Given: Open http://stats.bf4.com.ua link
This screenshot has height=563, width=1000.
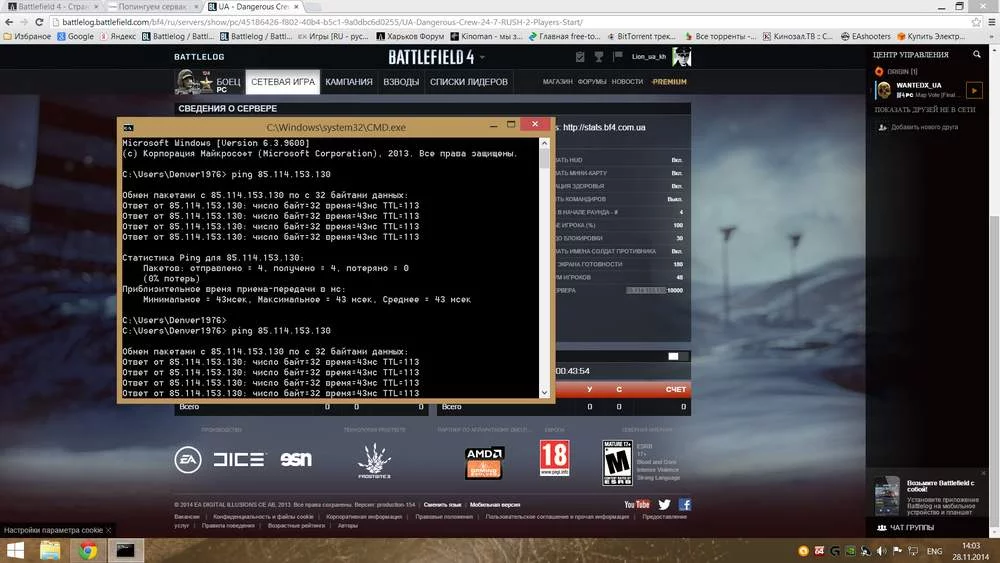Looking at the screenshot, I should [604, 128].
